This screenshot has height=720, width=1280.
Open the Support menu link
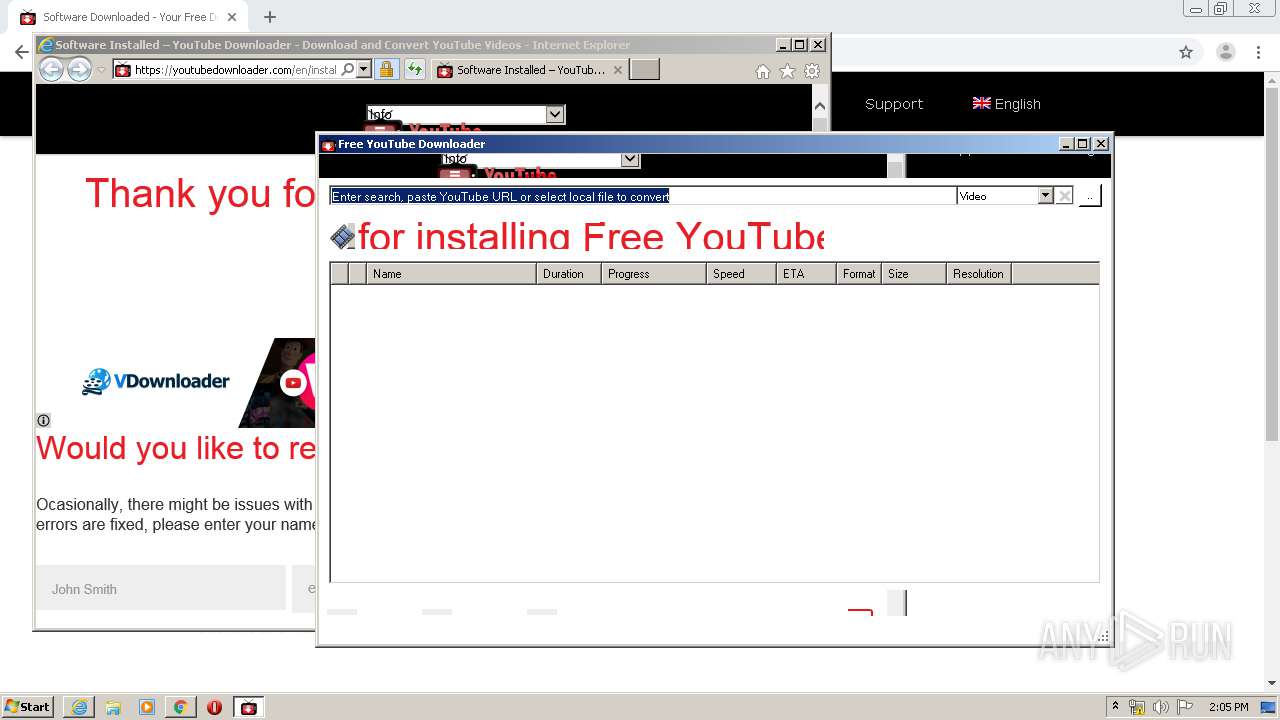point(894,104)
